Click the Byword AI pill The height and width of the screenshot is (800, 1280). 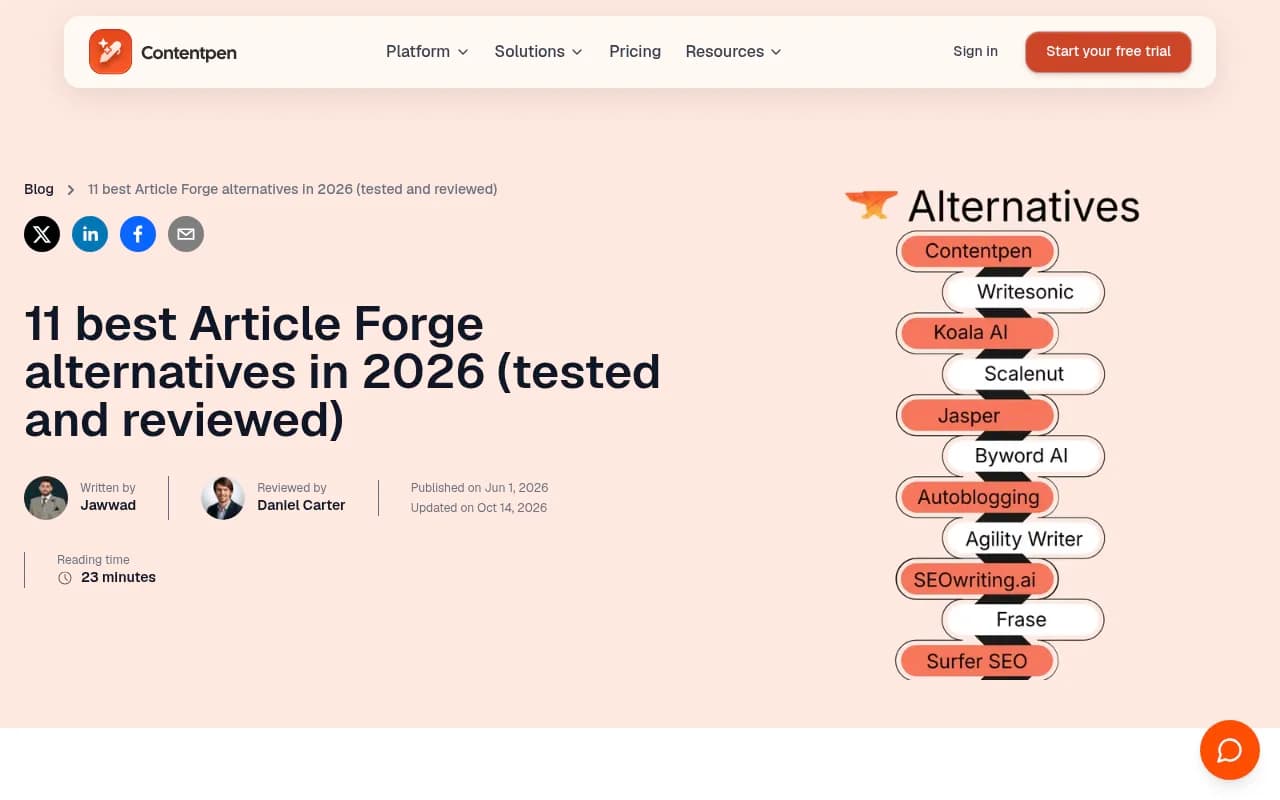click(x=1025, y=456)
